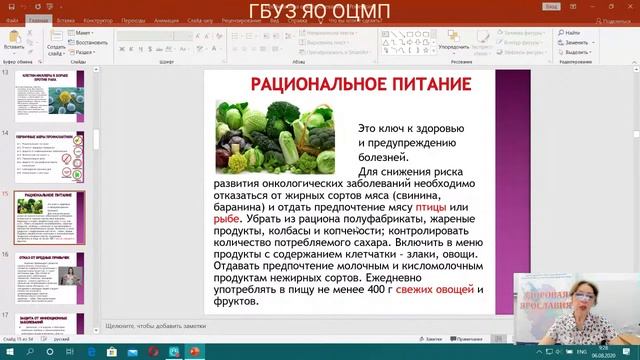Click the Redo/Repeat icon in quick access toolbar

coord(38,7)
